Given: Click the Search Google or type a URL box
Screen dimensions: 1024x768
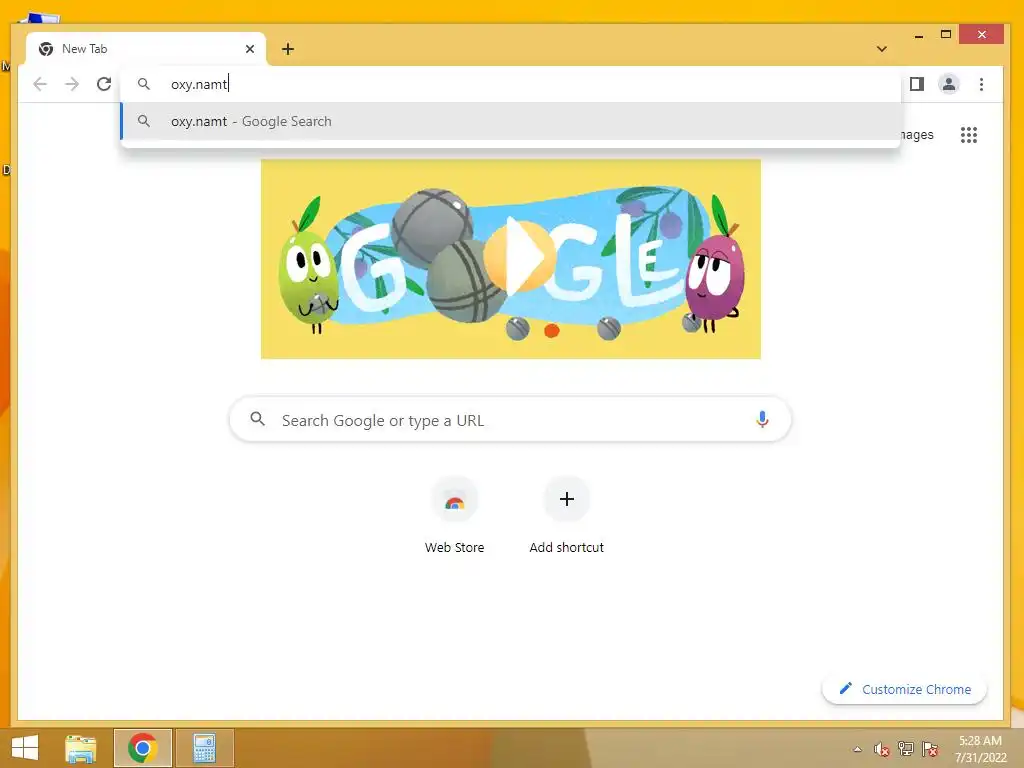Looking at the screenshot, I should (x=510, y=420).
